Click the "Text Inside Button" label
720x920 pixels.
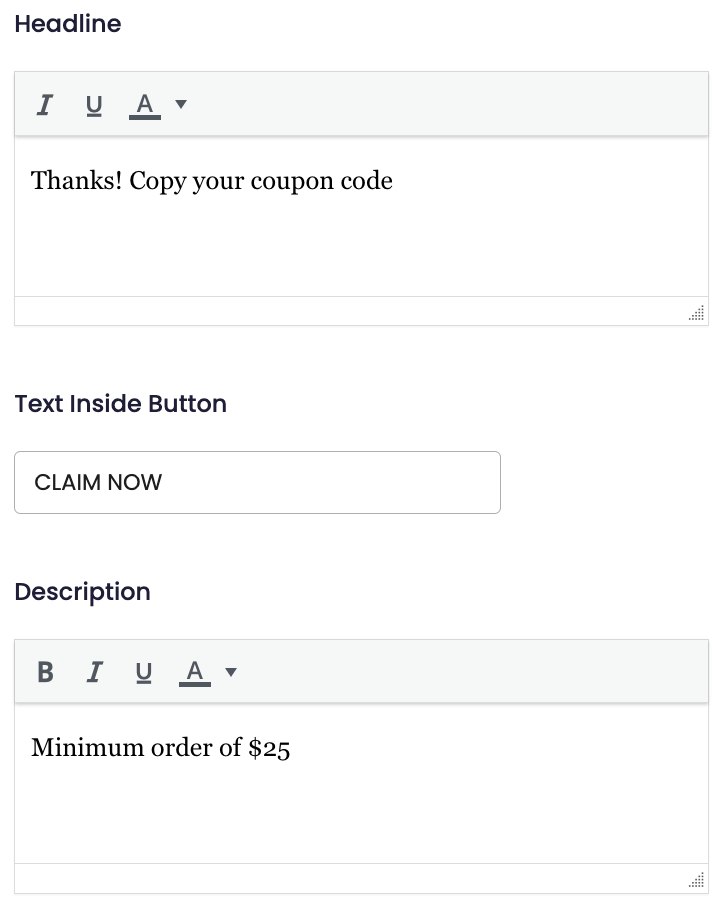click(121, 404)
